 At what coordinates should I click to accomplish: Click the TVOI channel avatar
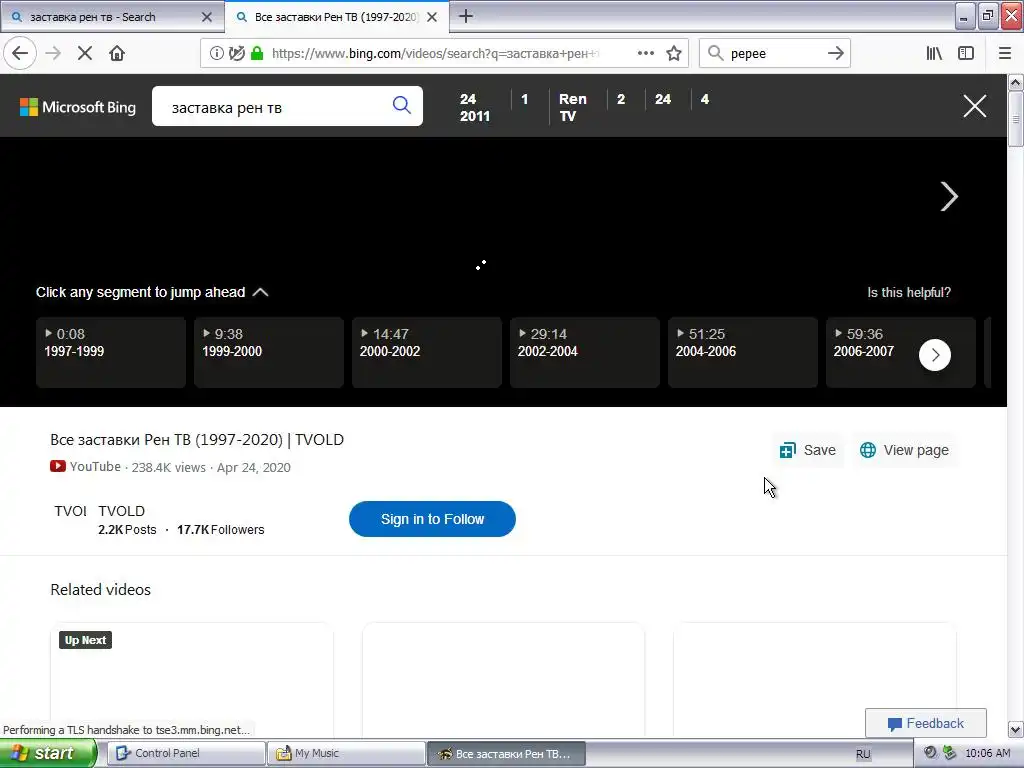point(71,511)
